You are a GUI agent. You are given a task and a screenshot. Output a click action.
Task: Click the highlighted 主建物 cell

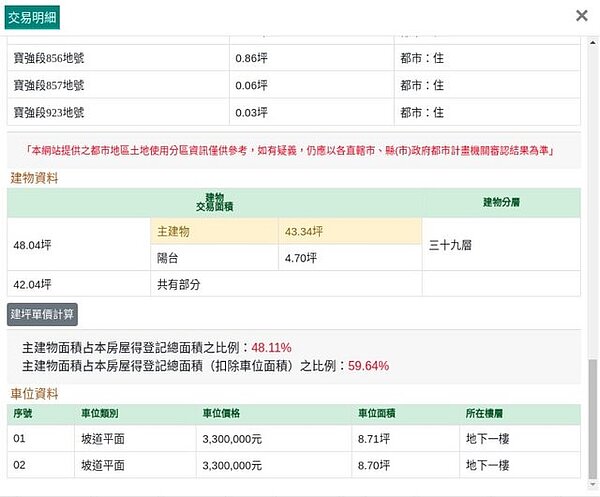pyautogui.click(x=214, y=231)
